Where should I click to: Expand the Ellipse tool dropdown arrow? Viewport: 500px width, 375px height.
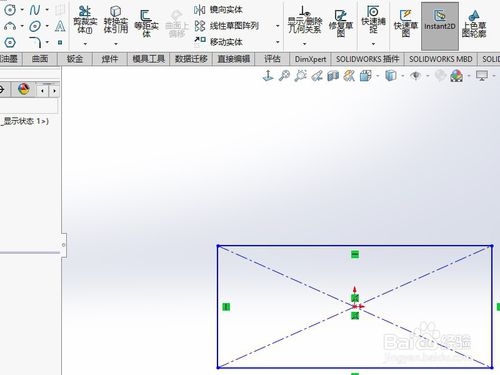coord(47,26)
